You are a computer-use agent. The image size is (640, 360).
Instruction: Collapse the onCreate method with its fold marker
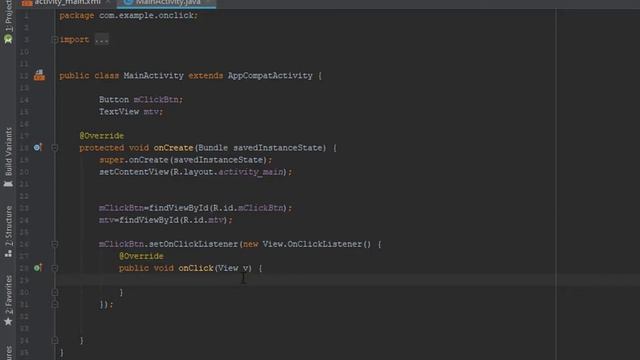coord(54,148)
